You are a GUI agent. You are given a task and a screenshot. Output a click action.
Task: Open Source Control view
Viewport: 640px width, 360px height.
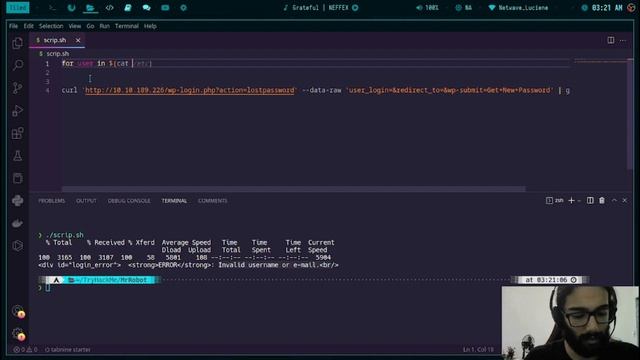[18, 88]
